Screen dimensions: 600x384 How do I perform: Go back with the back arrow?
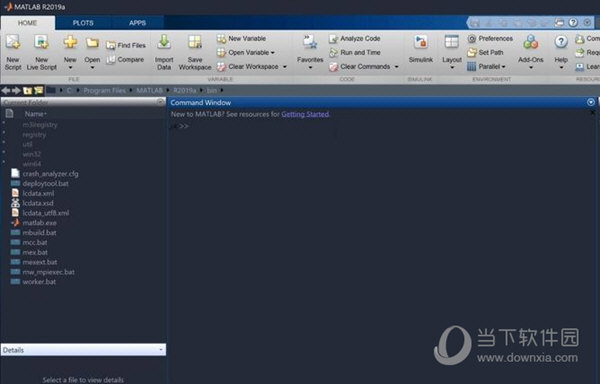point(6,90)
